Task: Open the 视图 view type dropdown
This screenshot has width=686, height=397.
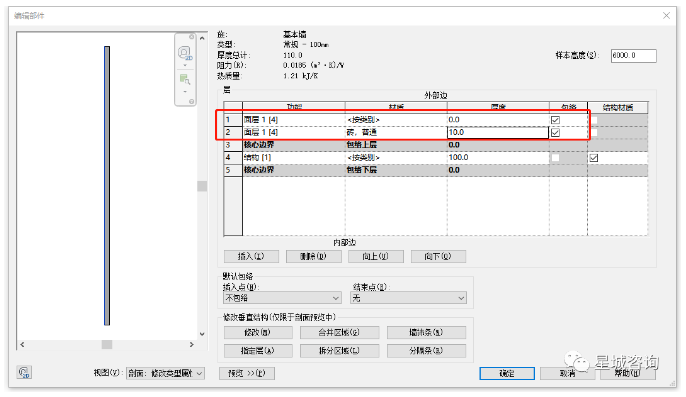Action: click(165, 373)
